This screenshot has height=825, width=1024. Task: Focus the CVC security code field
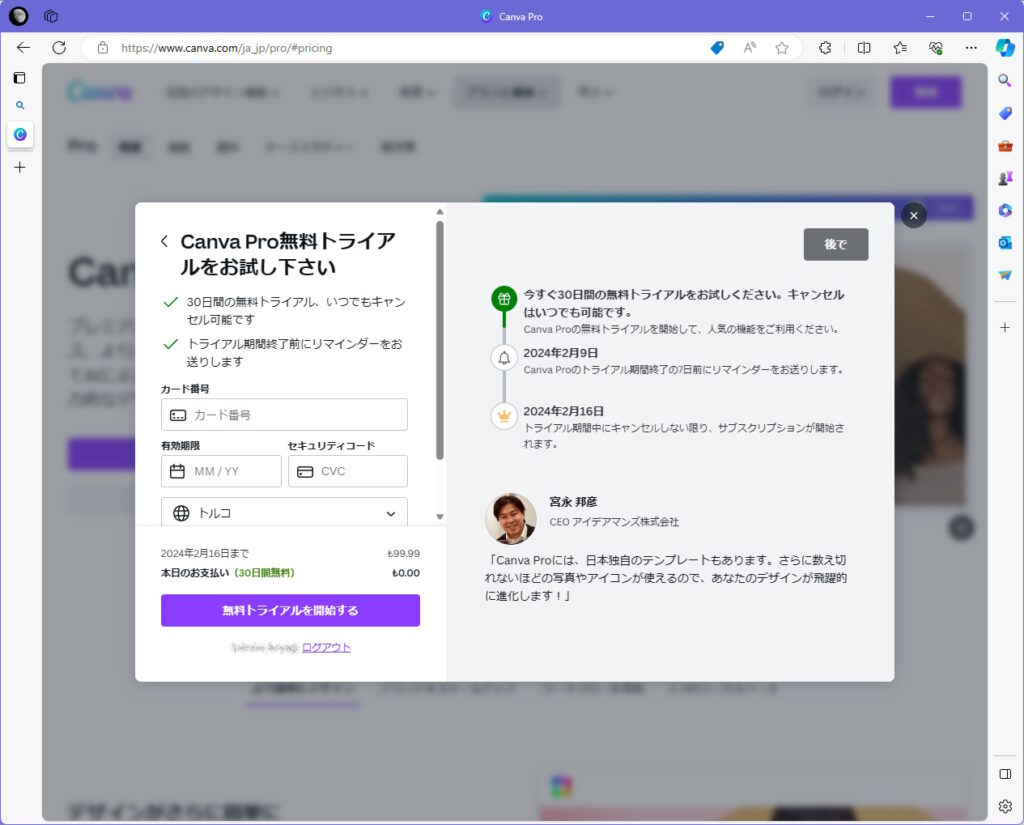coord(348,472)
